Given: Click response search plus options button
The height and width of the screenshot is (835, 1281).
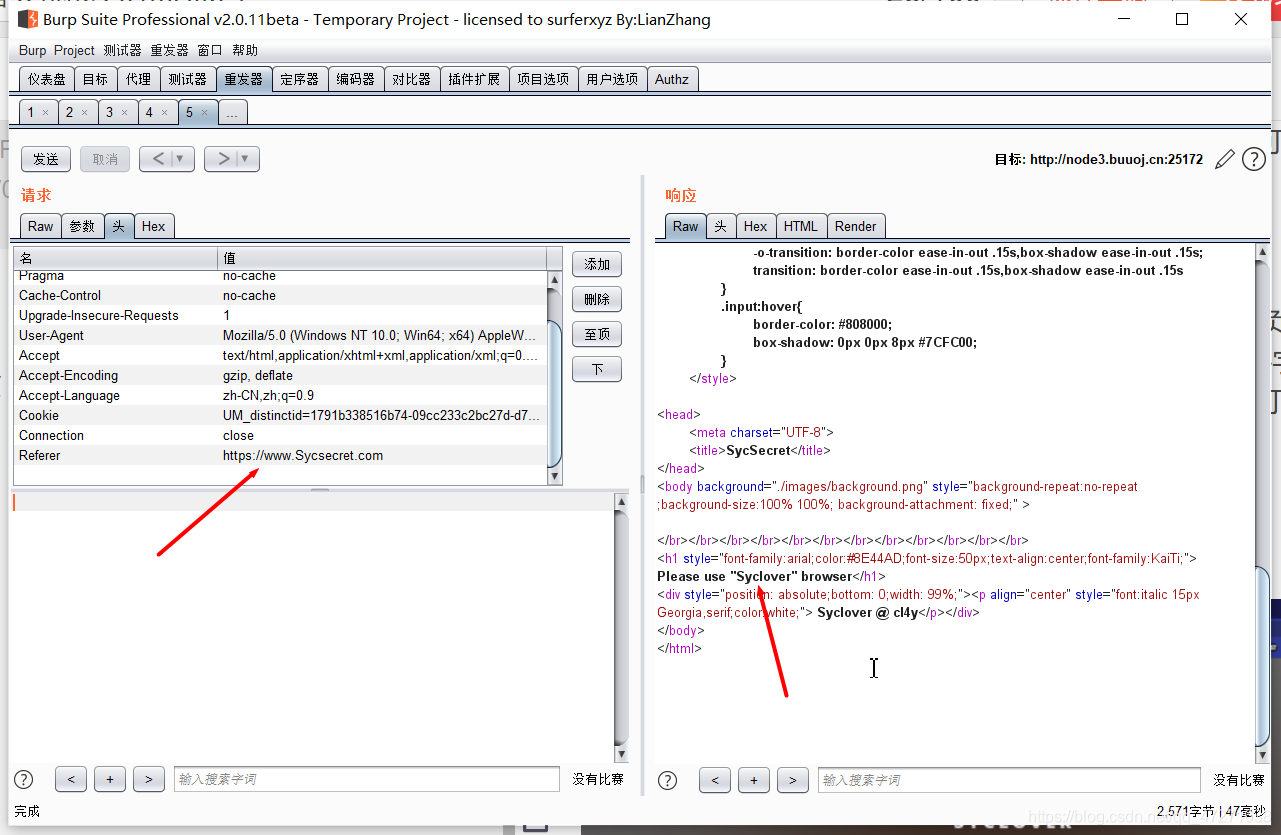Looking at the screenshot, I should click(754, 780).
